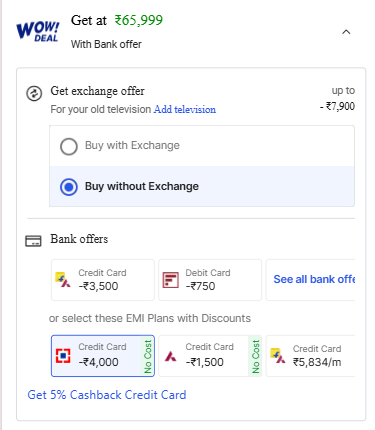Click the debit card bank icon on ₹750 offer
The width and height of the screenshot is (375, 430).
(x=170, y=280)
